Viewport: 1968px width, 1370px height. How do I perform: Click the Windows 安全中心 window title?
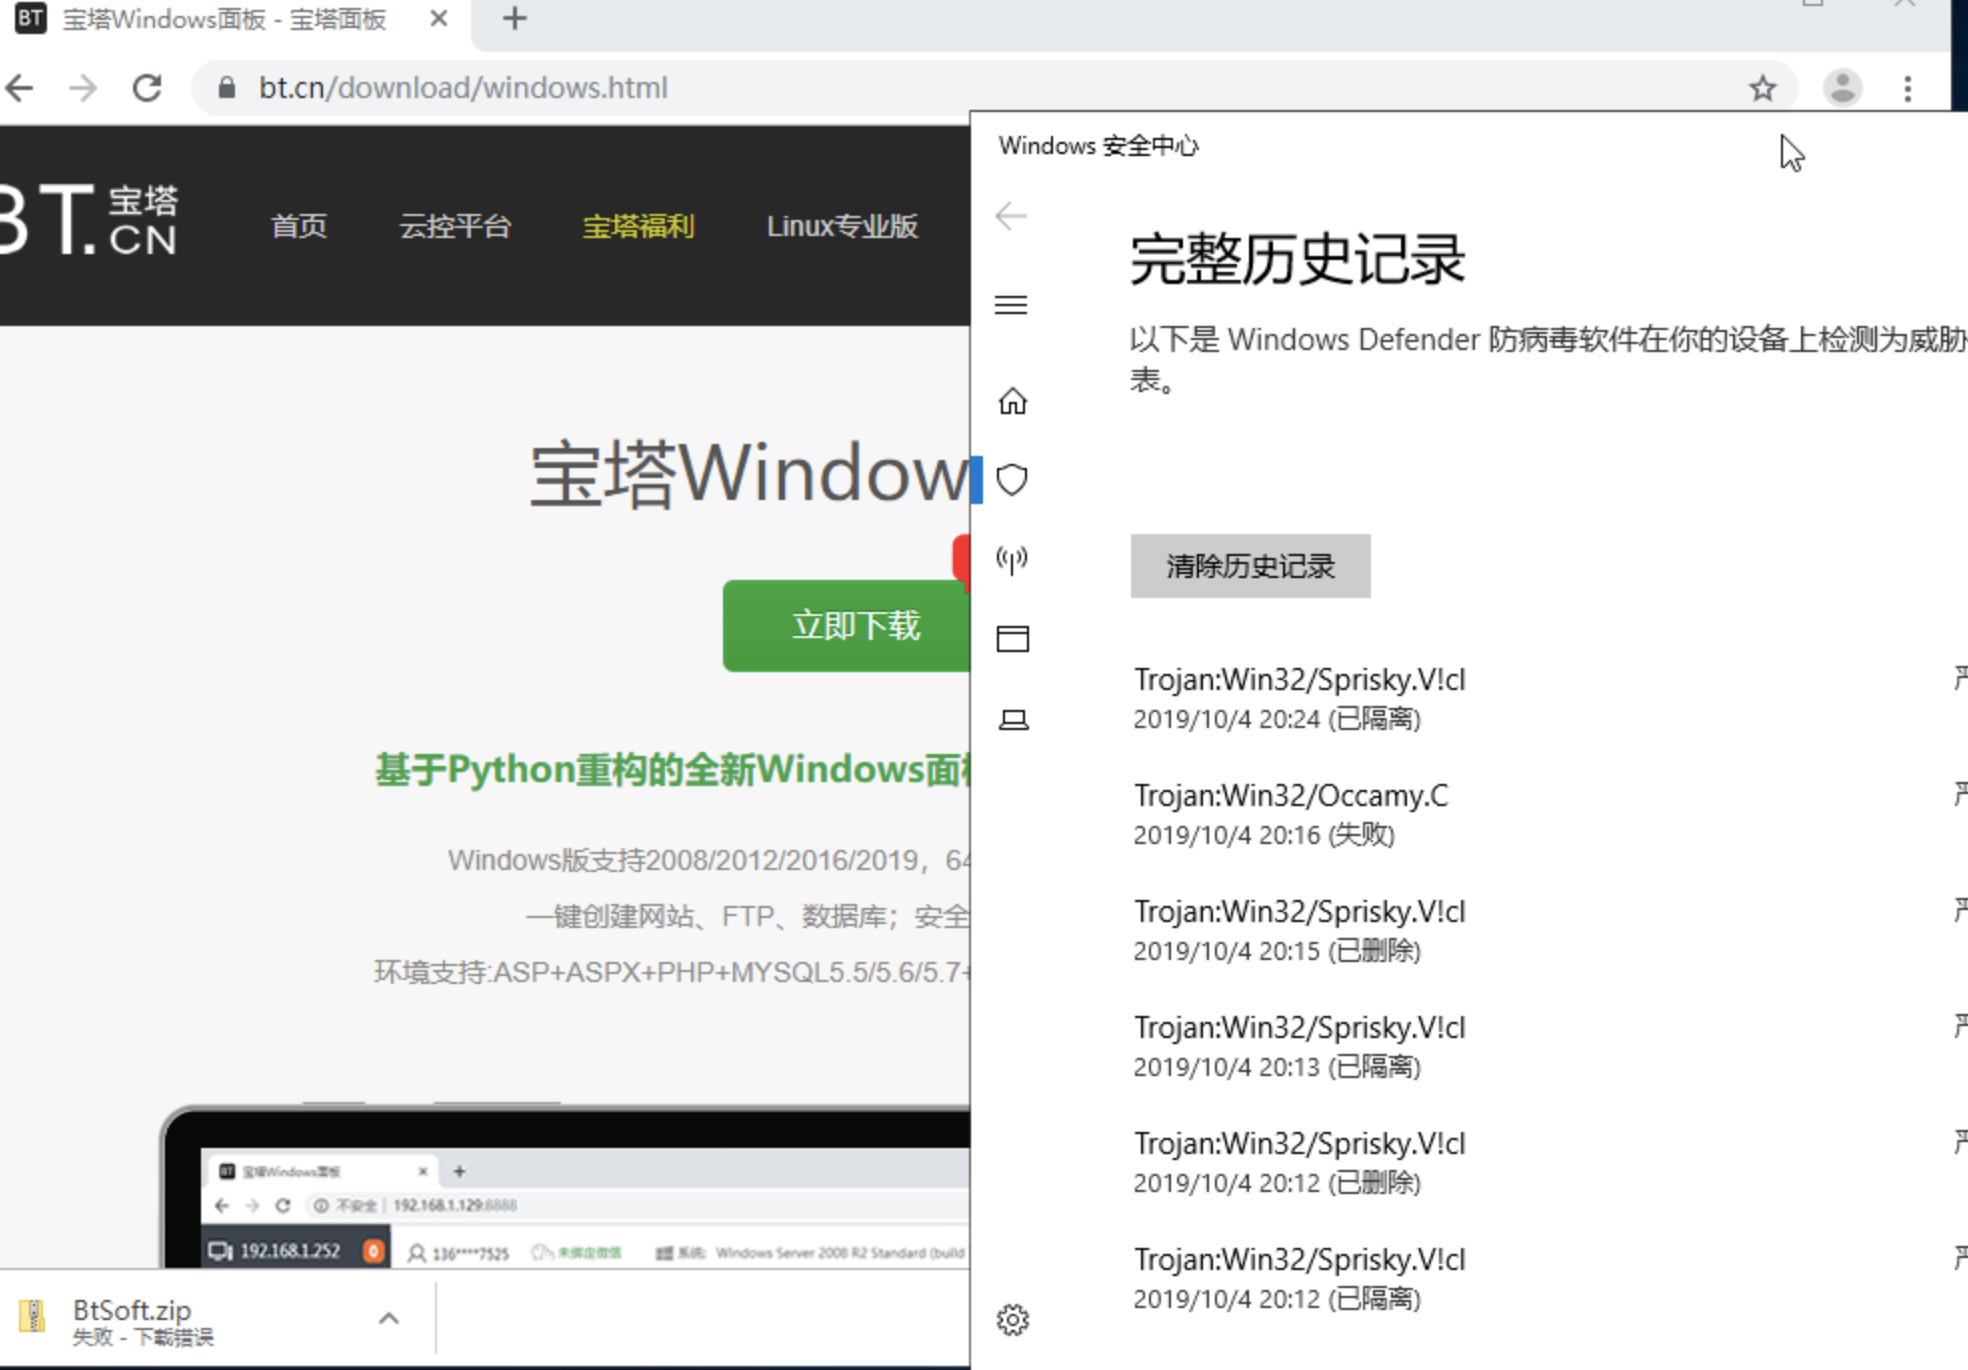coord(1098,146)
